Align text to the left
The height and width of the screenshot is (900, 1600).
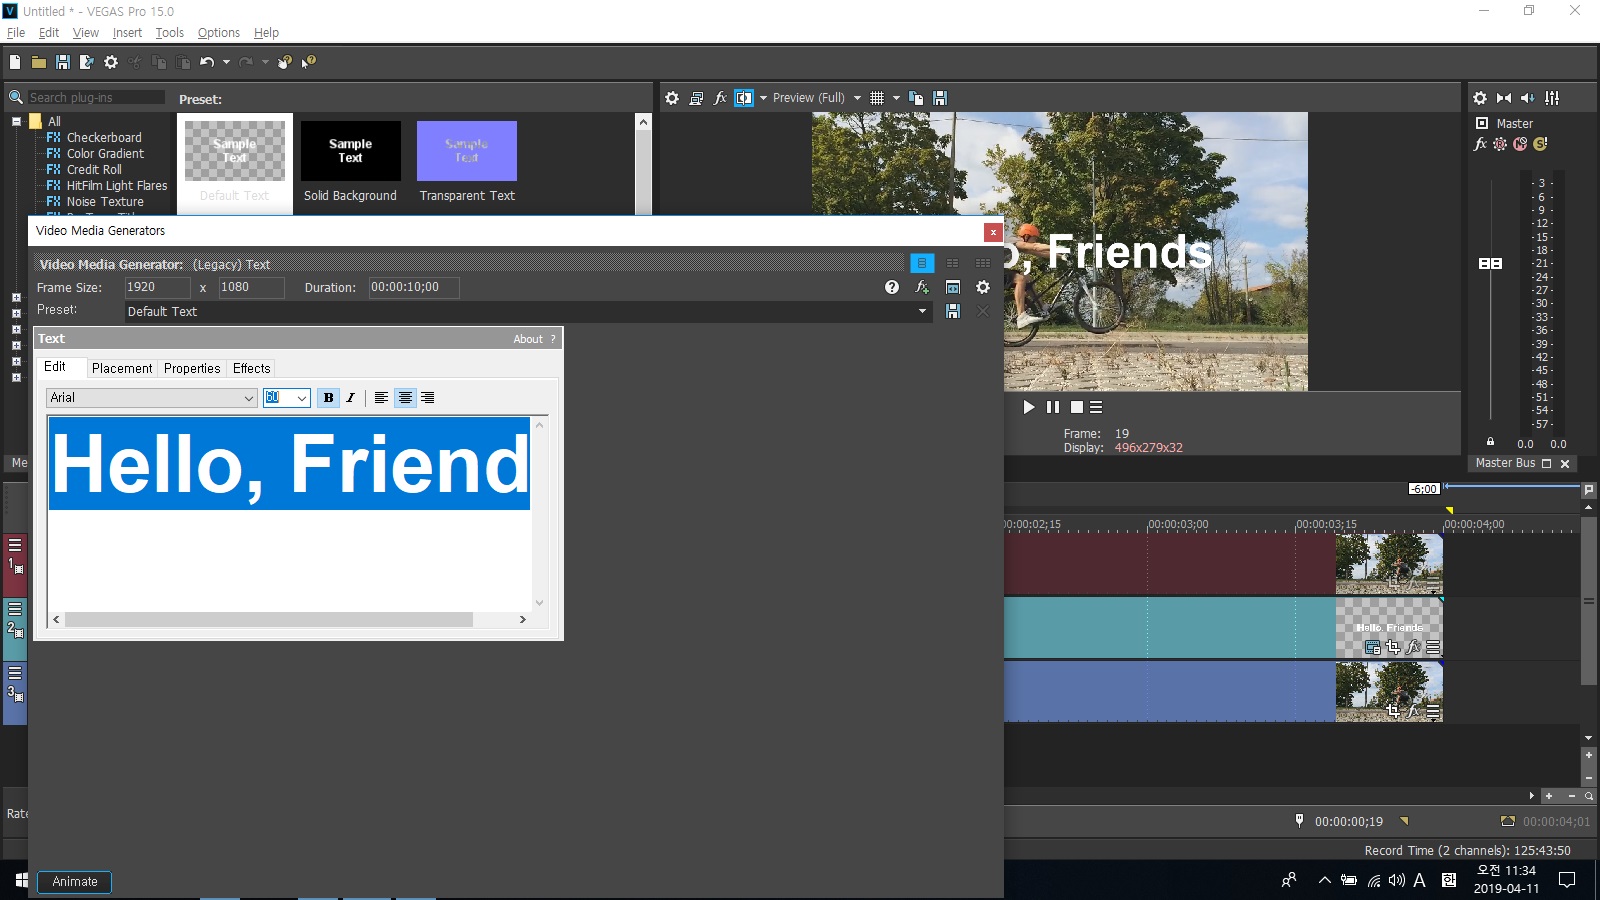point(381,397)
